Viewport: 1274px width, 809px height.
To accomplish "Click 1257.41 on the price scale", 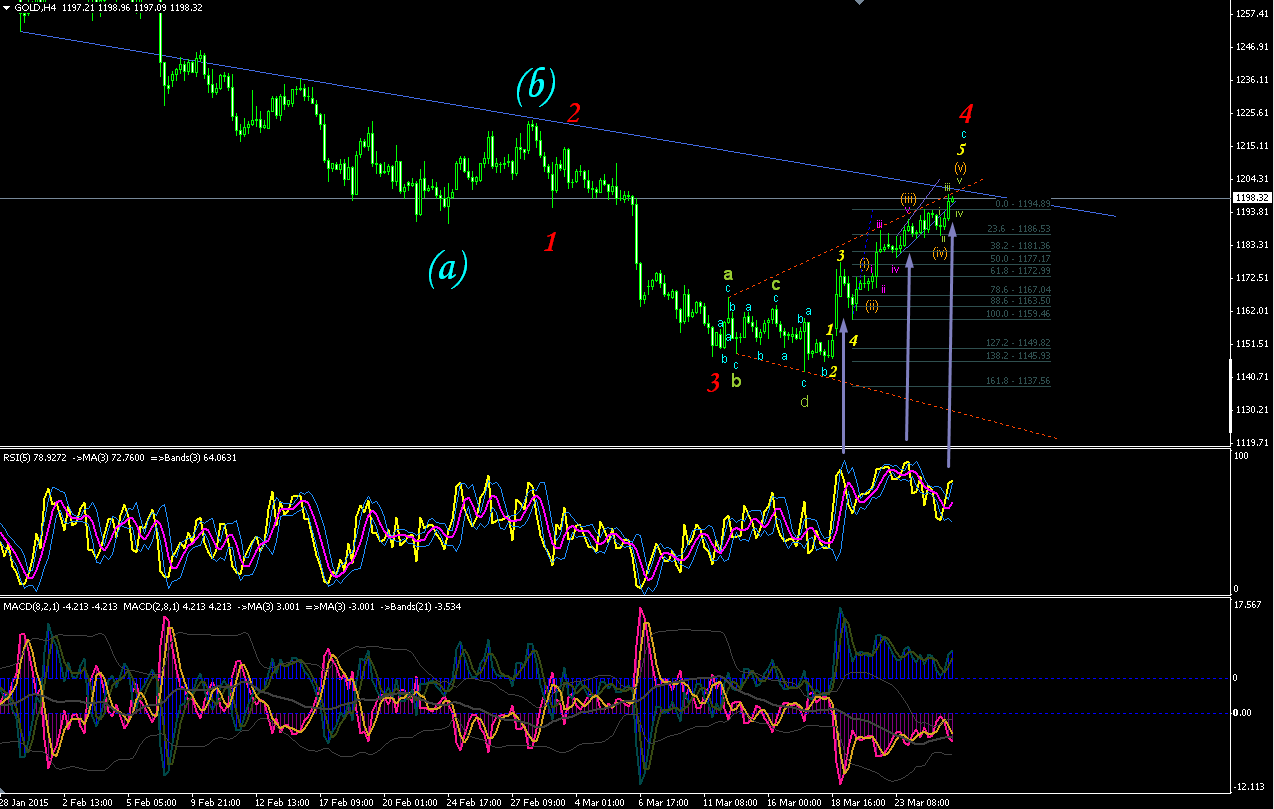I will [1251, 14].
